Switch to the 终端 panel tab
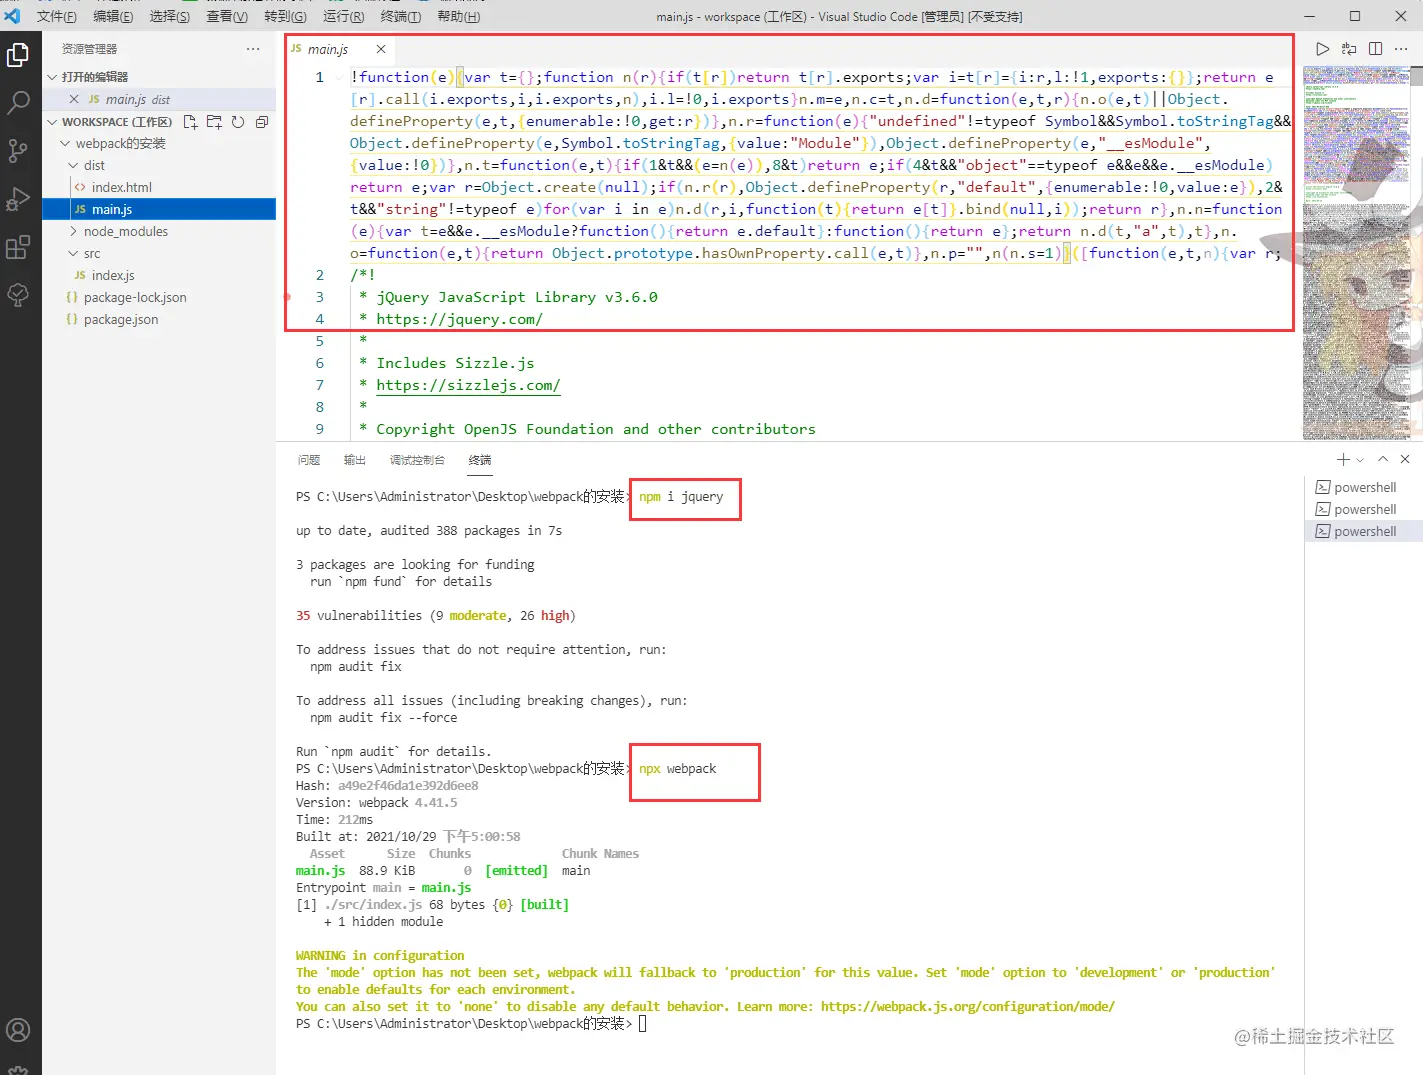Screen dimensions: 1423x1075 (480, 460)
